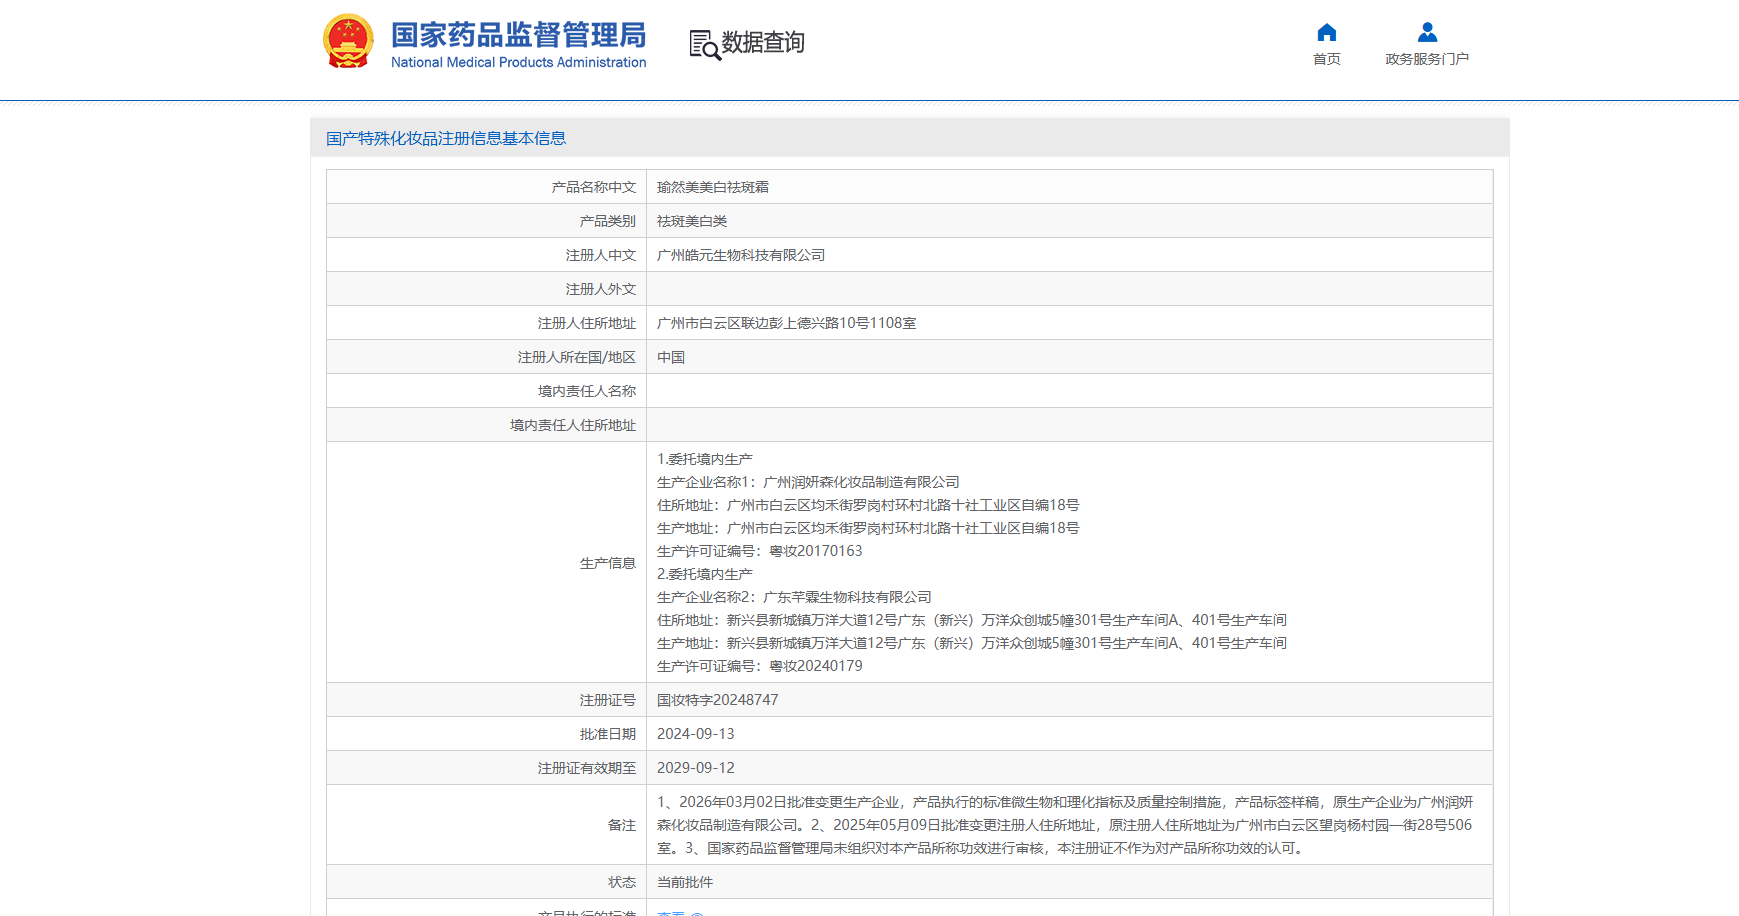Select manufacturer 广东芊霖生物科技有限公司 line
1739x916 pixels.
click(794, 597)
